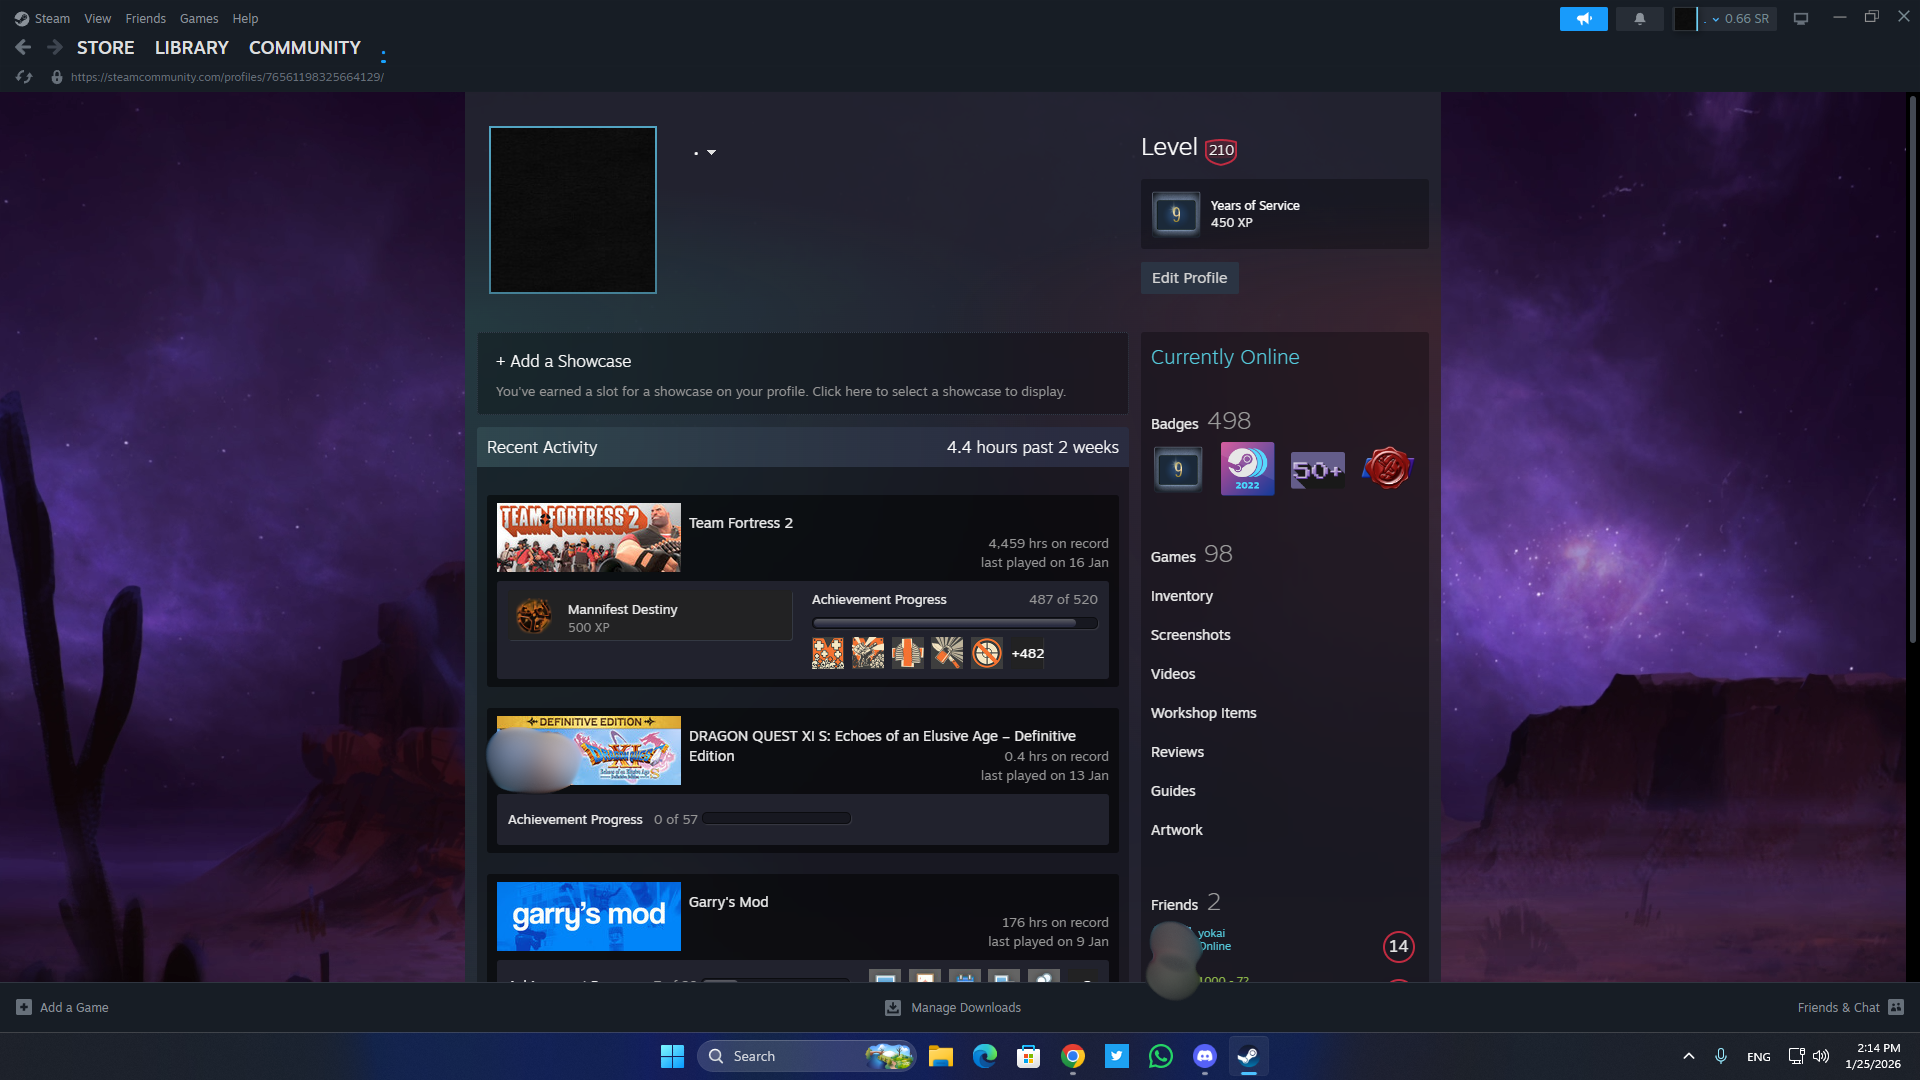Open the Friends & Chat icon

pyautogui.click(x=1896, y=1007)
